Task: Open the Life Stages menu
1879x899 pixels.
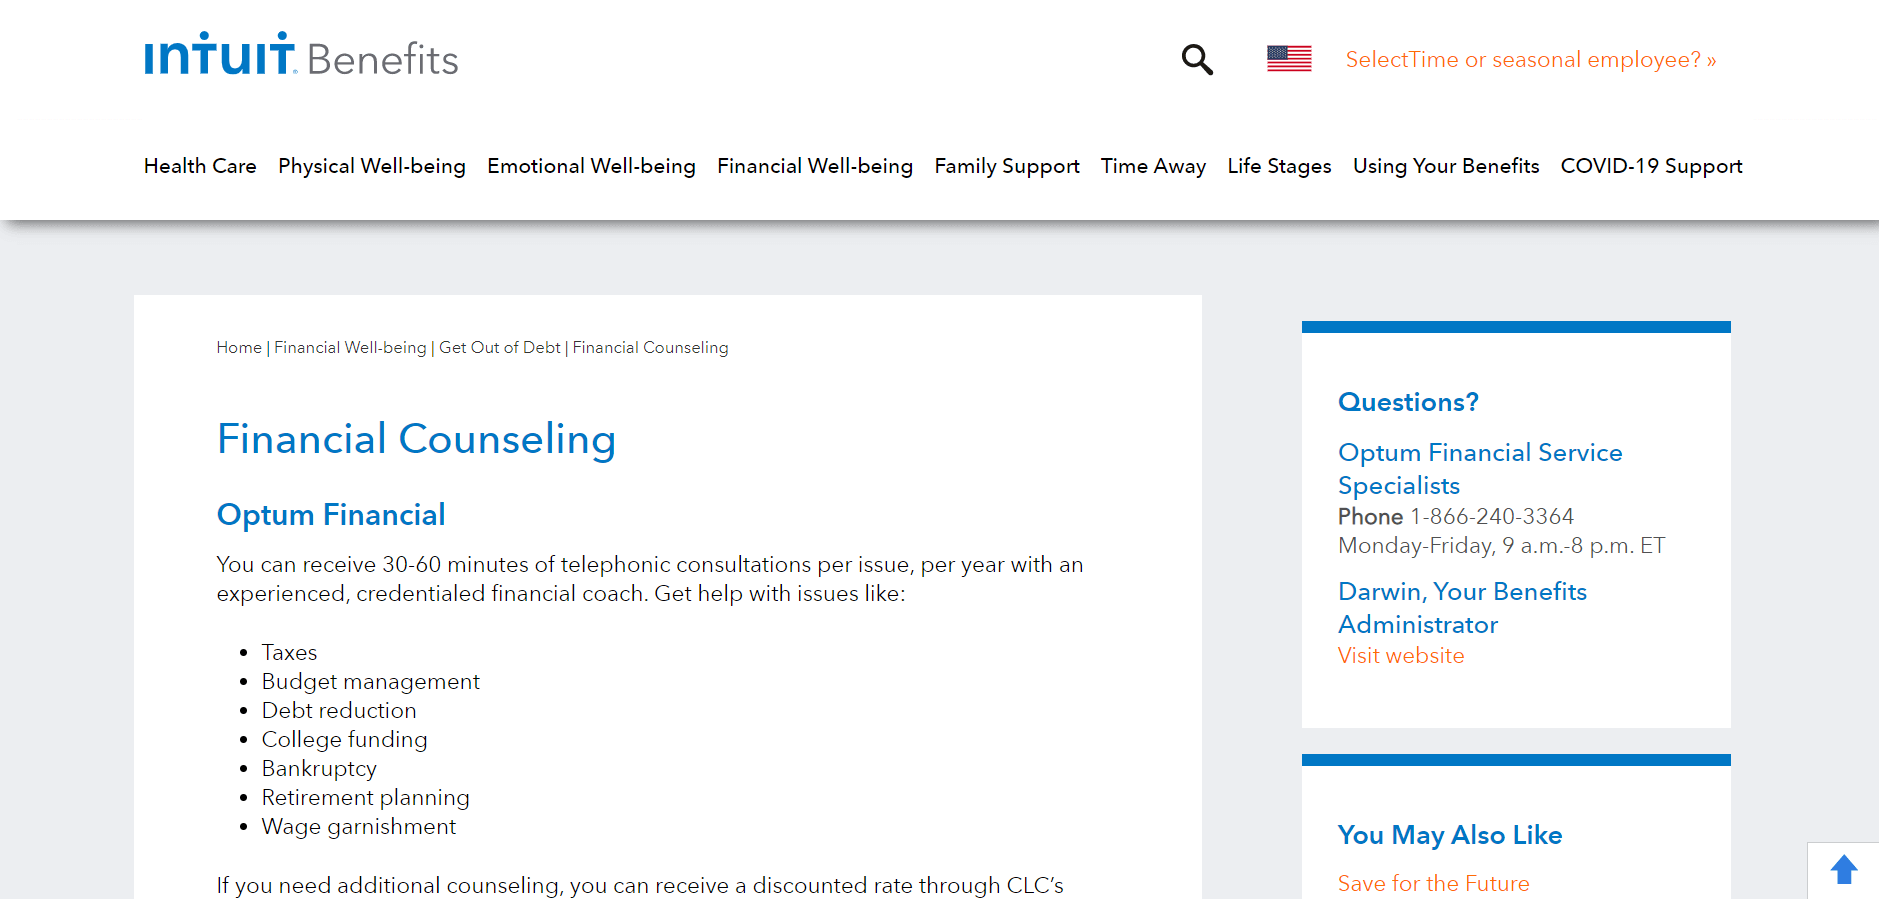Action: 1279,166
